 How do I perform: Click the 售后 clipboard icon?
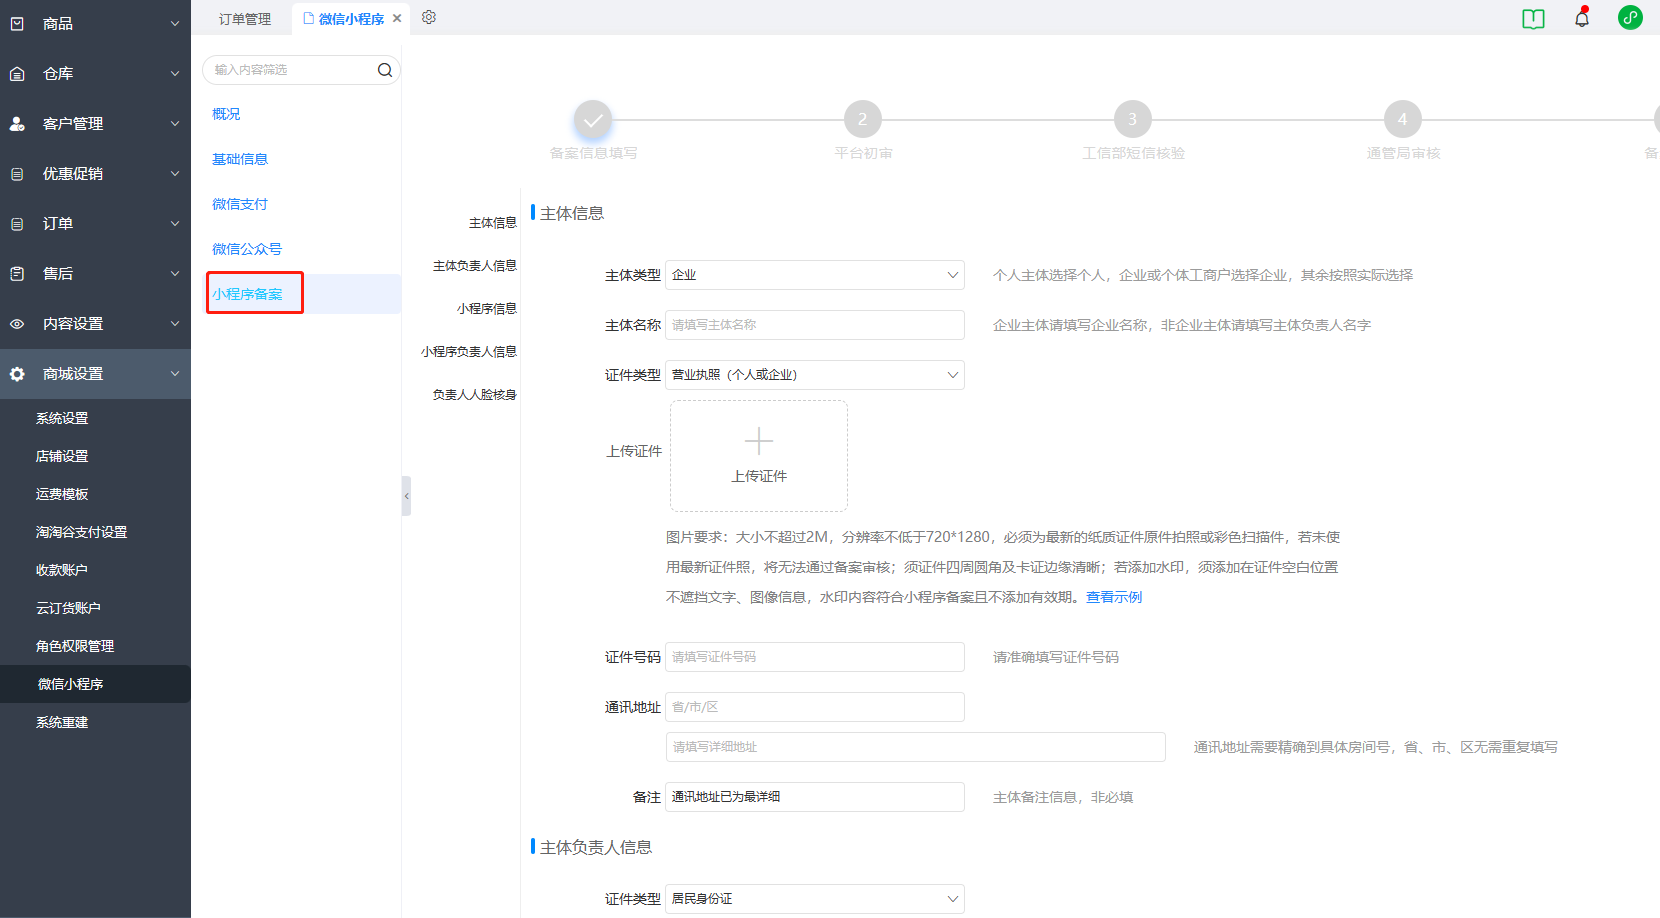[17, 273]
